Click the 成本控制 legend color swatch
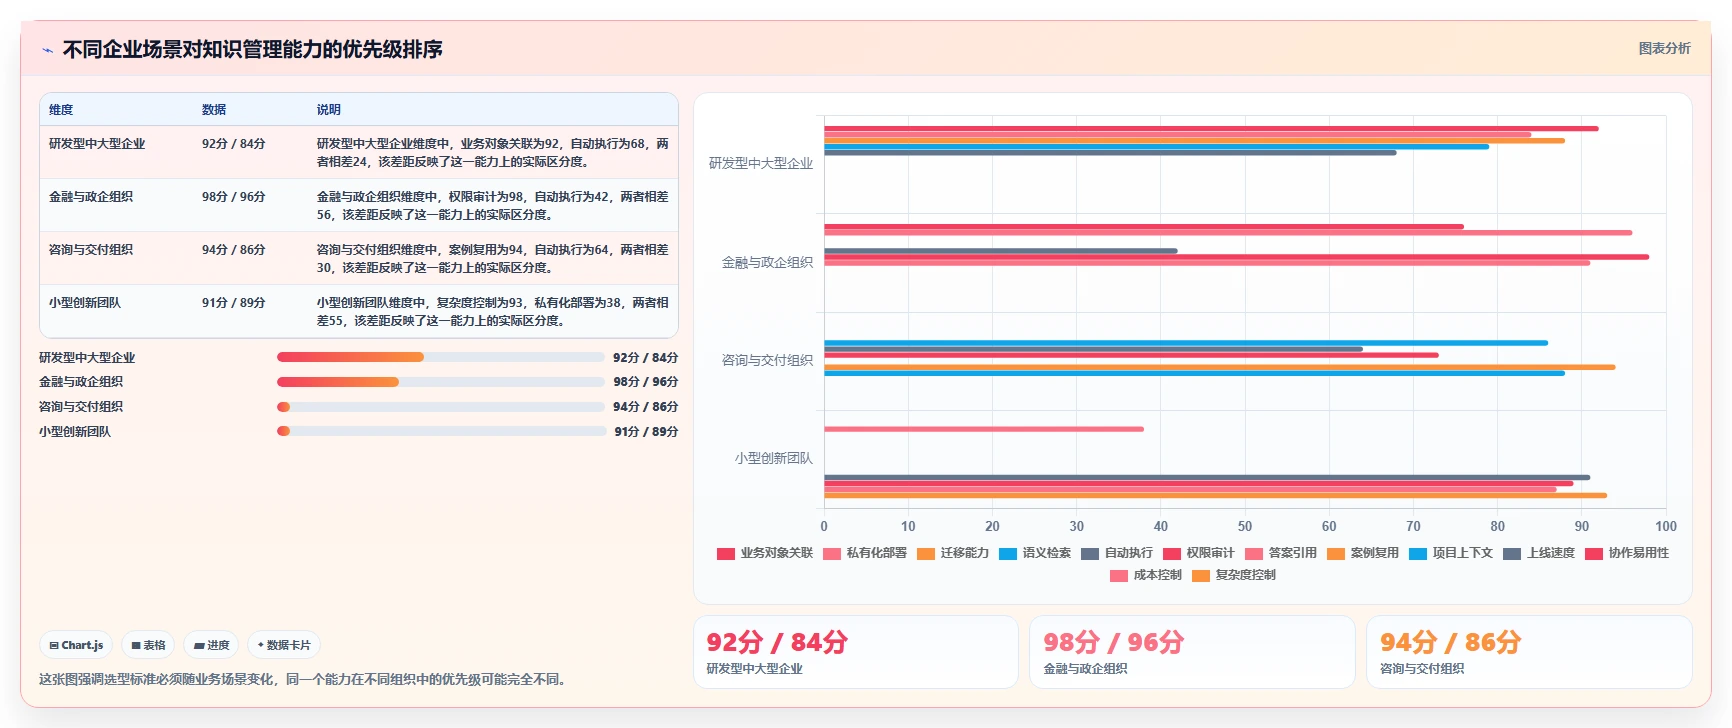The width and height of the screenshot is (1732, 728). [x=1119, y=575]
